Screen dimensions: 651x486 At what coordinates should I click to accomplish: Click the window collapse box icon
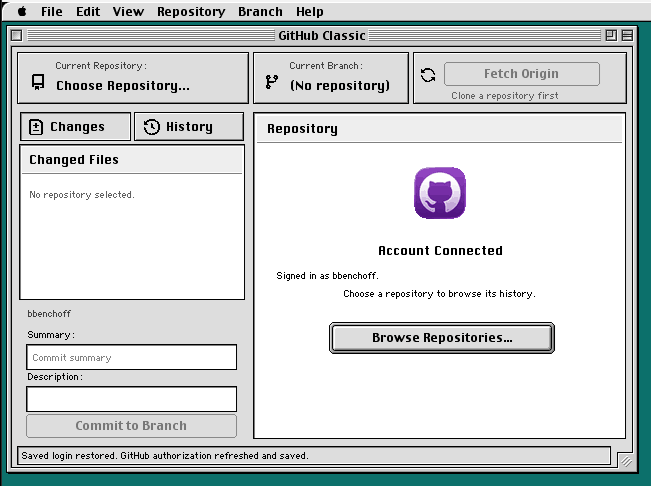click(627, 36)
